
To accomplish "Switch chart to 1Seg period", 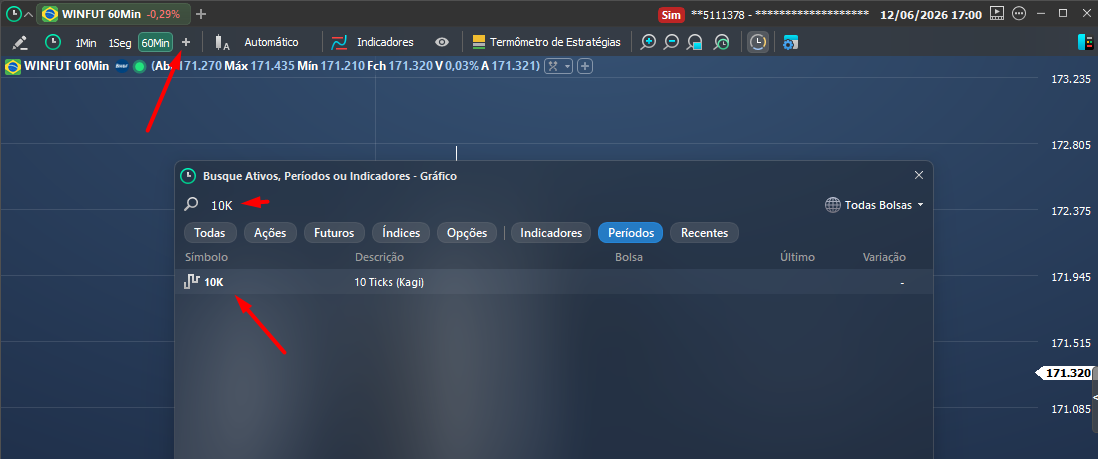I will pyautogui.click(x=120, y=43).
